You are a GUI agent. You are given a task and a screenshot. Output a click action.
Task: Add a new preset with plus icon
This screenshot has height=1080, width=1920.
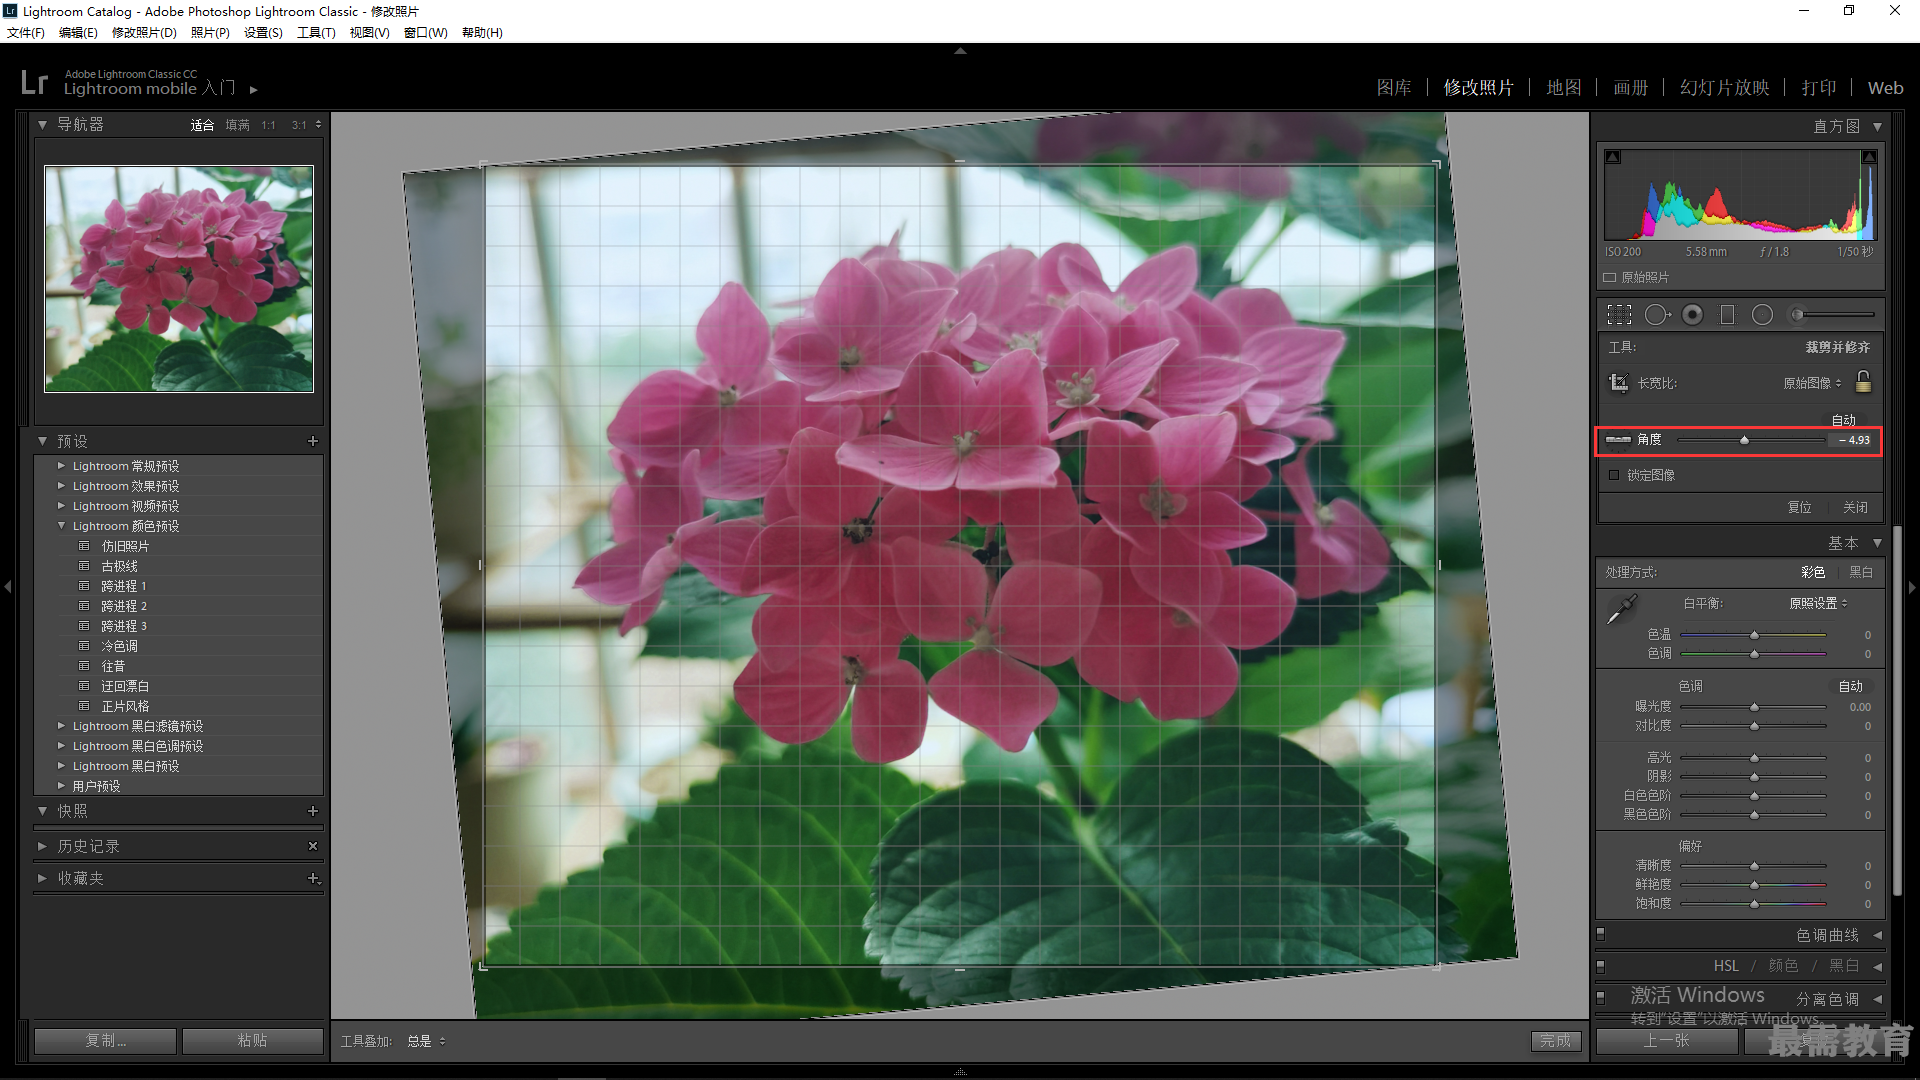click(313, 441)
